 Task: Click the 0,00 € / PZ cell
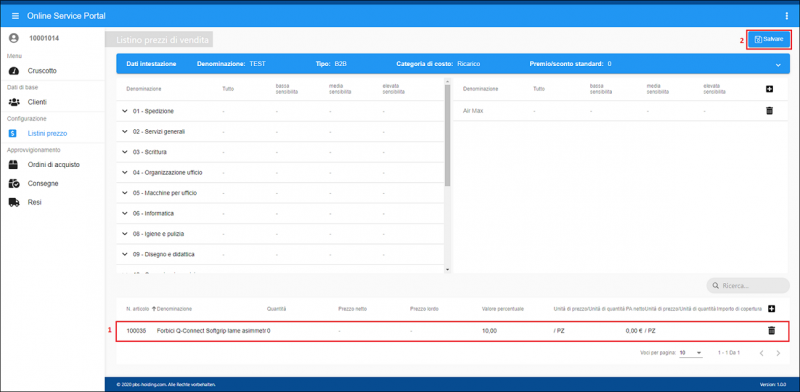(x=640, y=331)
